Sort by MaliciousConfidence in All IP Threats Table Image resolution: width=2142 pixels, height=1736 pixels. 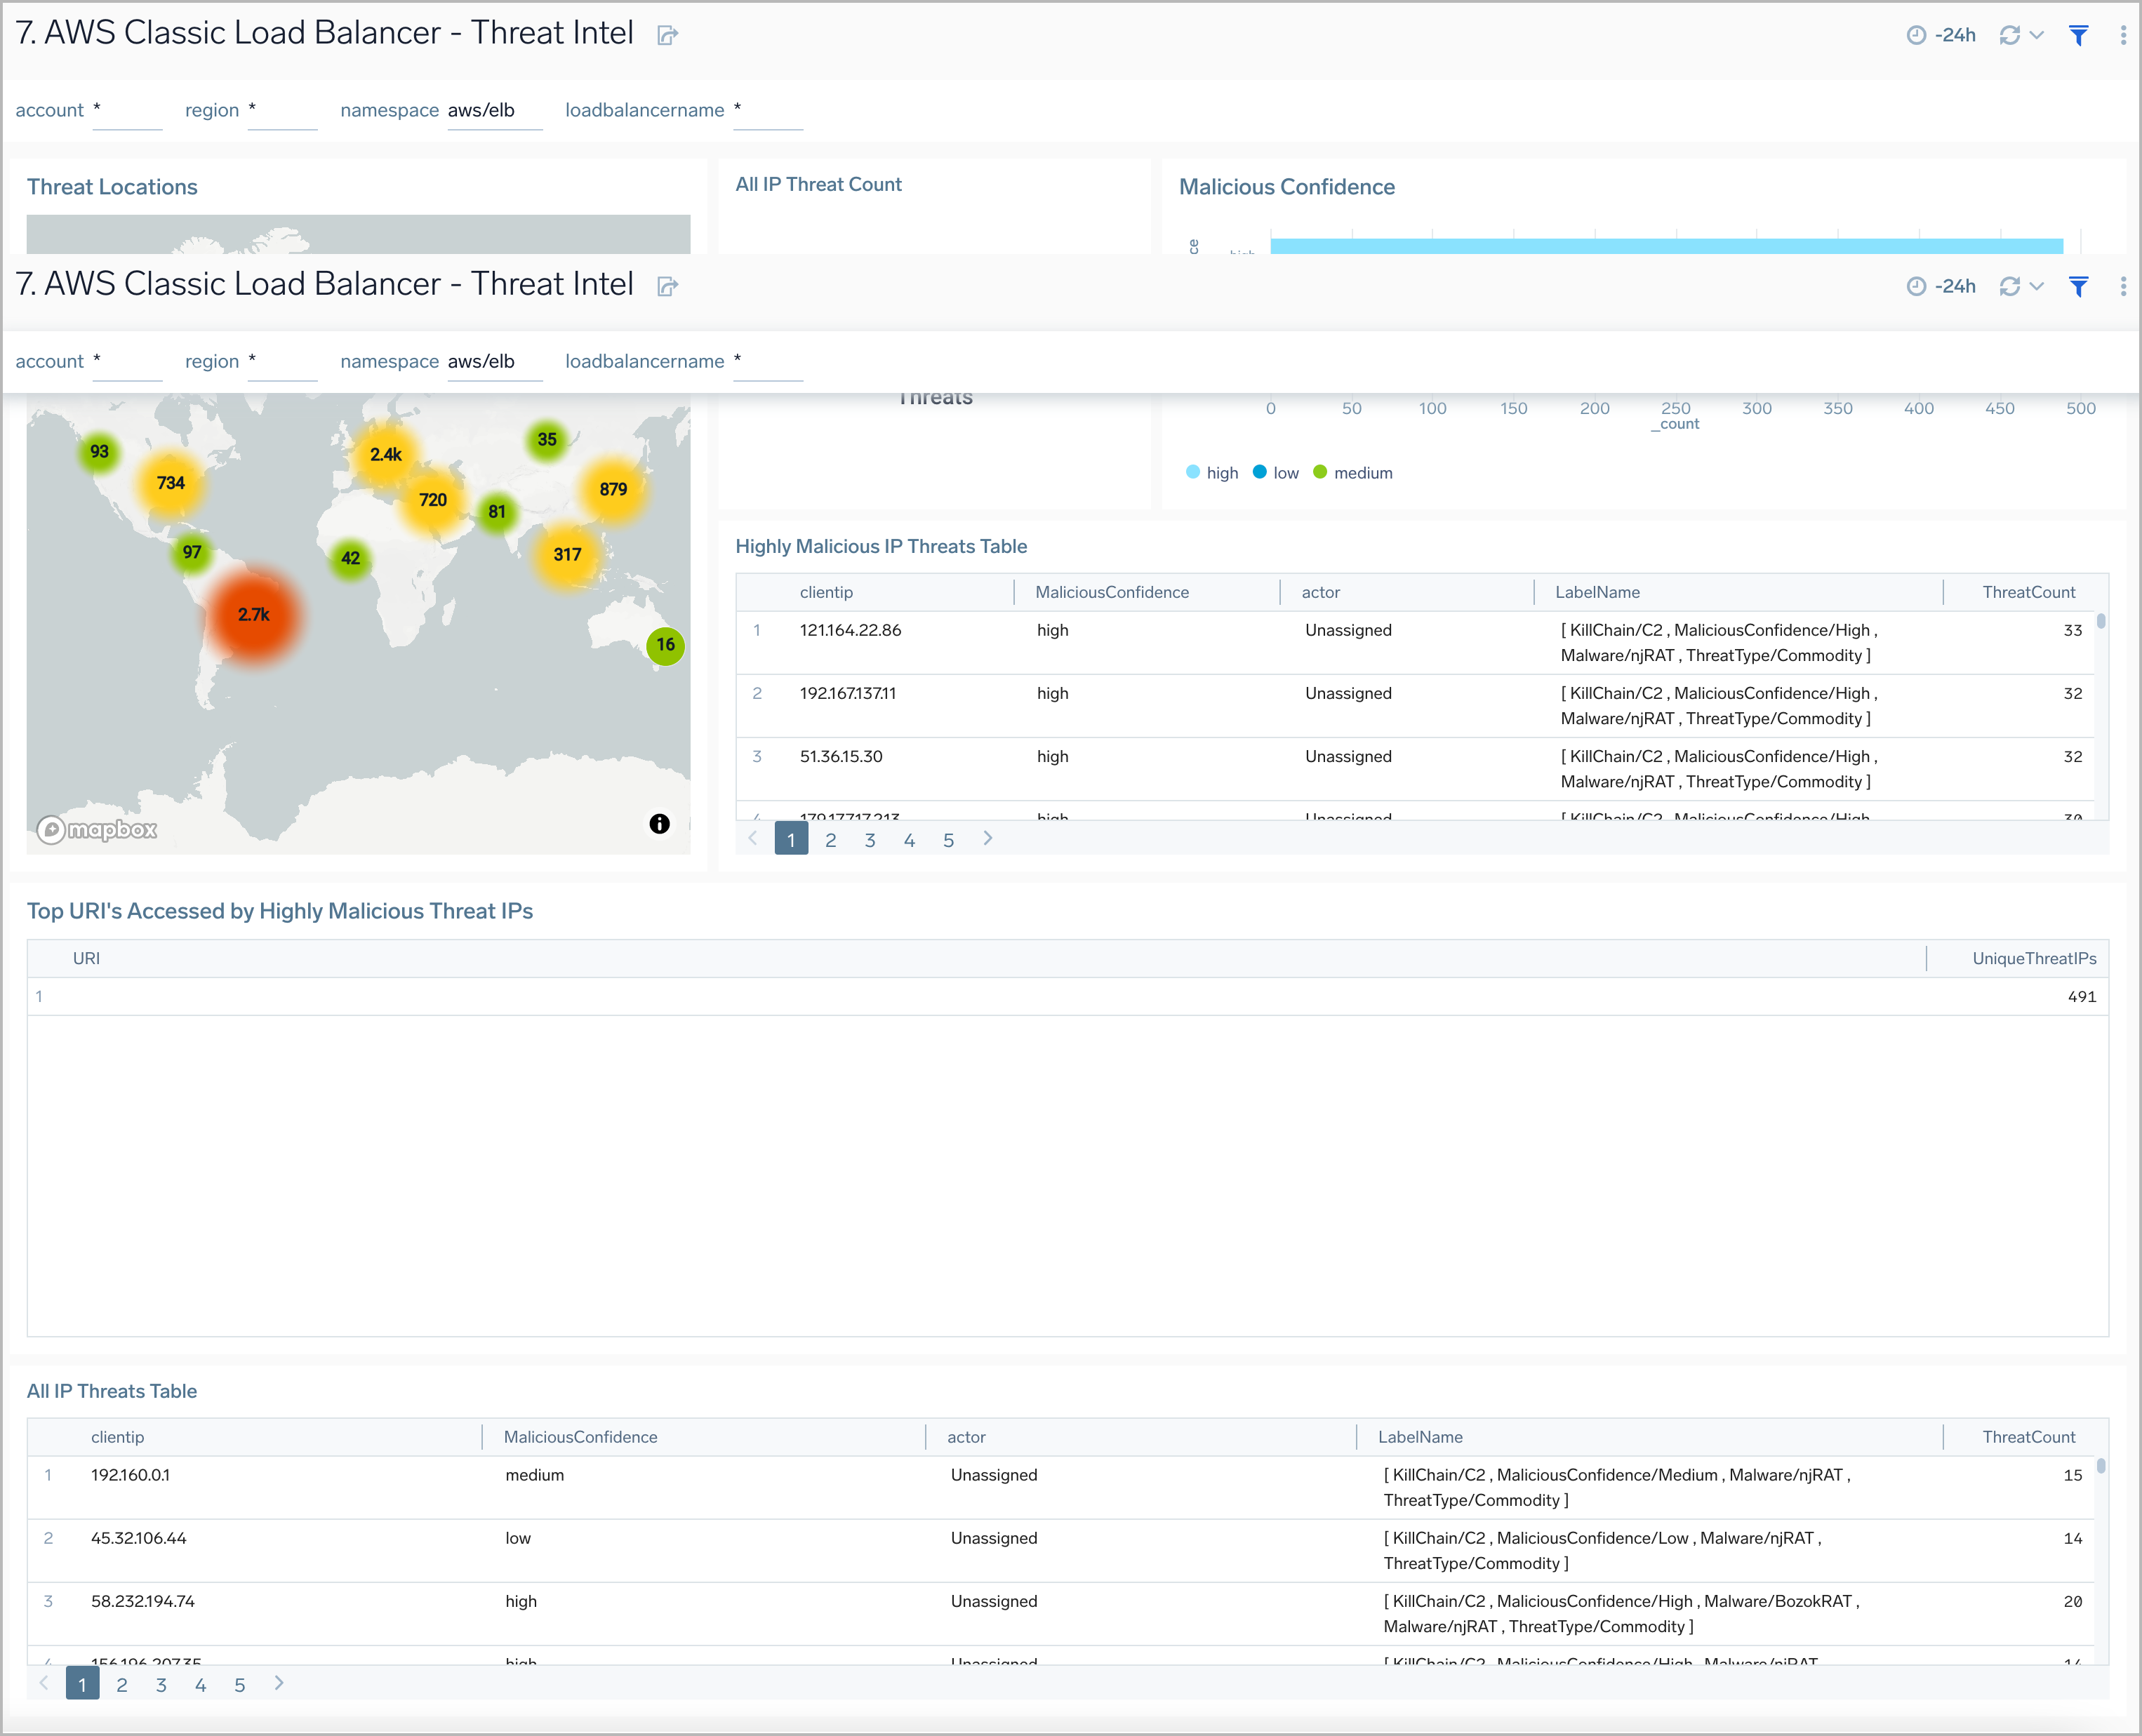[581, 1437]
